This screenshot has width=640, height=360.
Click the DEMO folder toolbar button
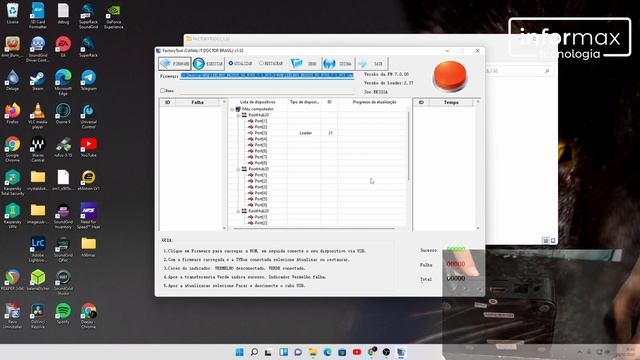tap(304, 64)
